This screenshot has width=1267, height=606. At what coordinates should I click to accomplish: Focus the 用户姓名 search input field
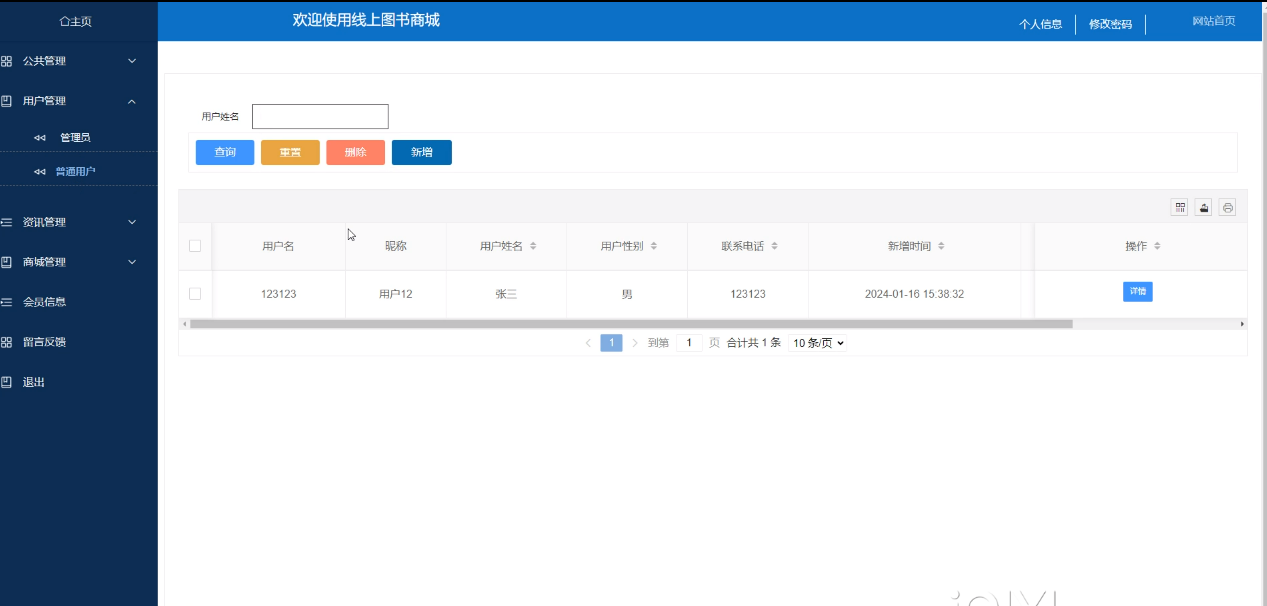point(320,117)
